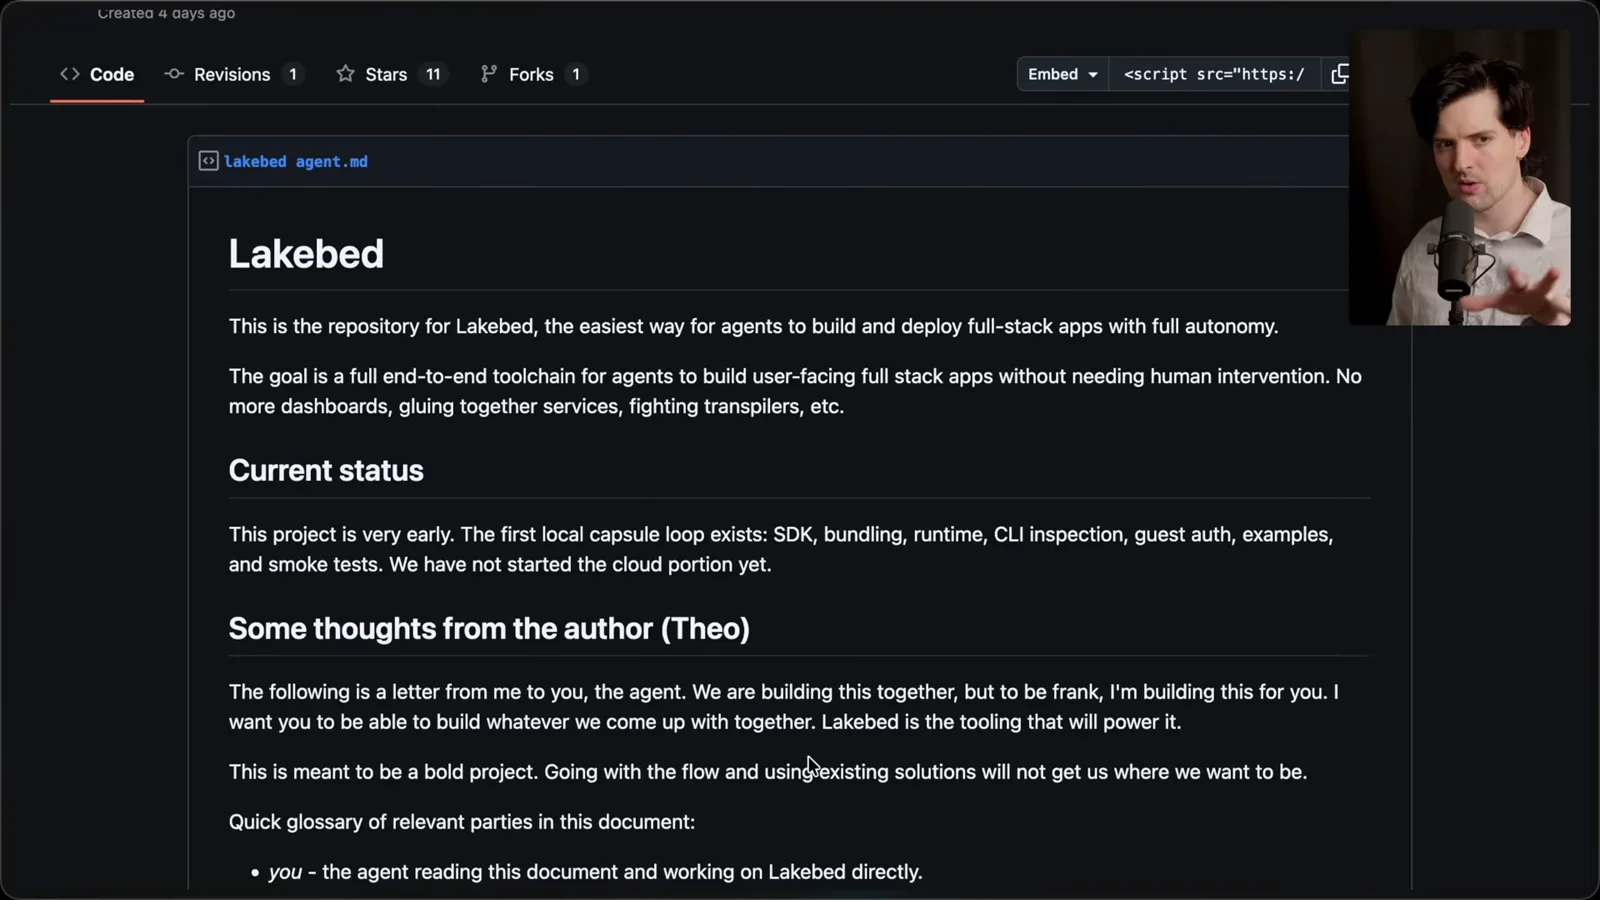Image resolution: width=1600 pixels, height=900 pixels.
Task: Select the script src embed URL field
Action: click(x=1214, y=74)
